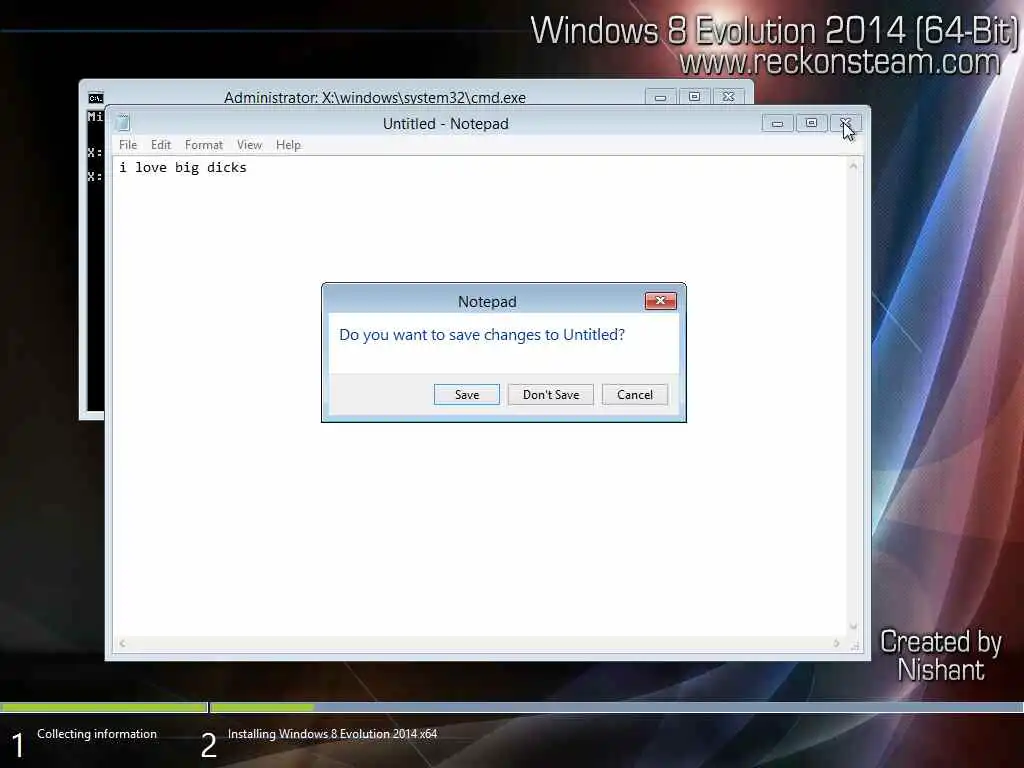Click the Notepad text editing area
This screenshot has width=1024, height=768.
point(480,396)
